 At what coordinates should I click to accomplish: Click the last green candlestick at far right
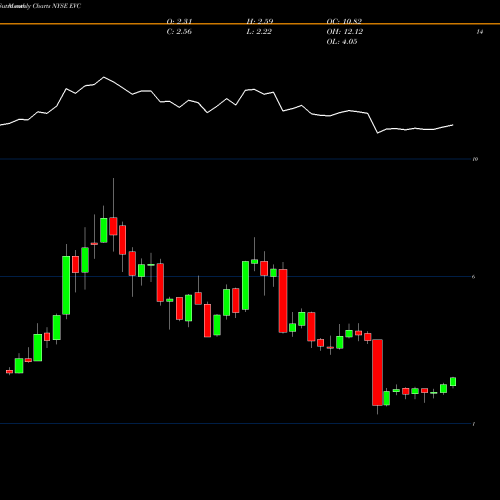coord(453,382)
